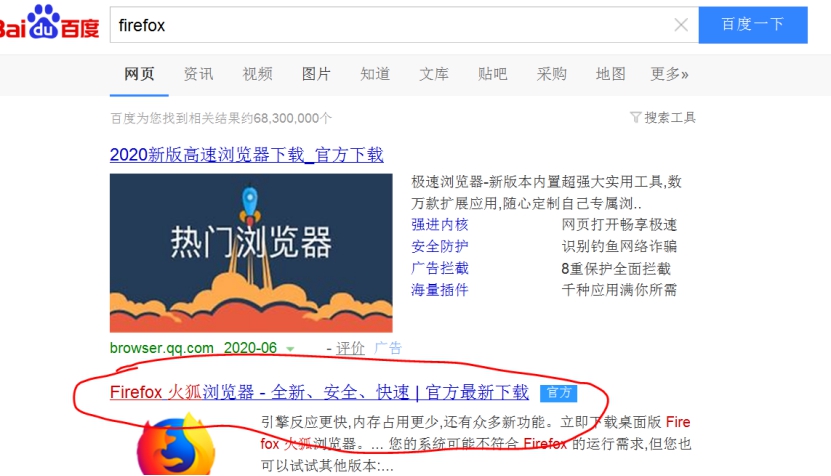
Task: Open the 视频 tab
Action: pos(258,74)
